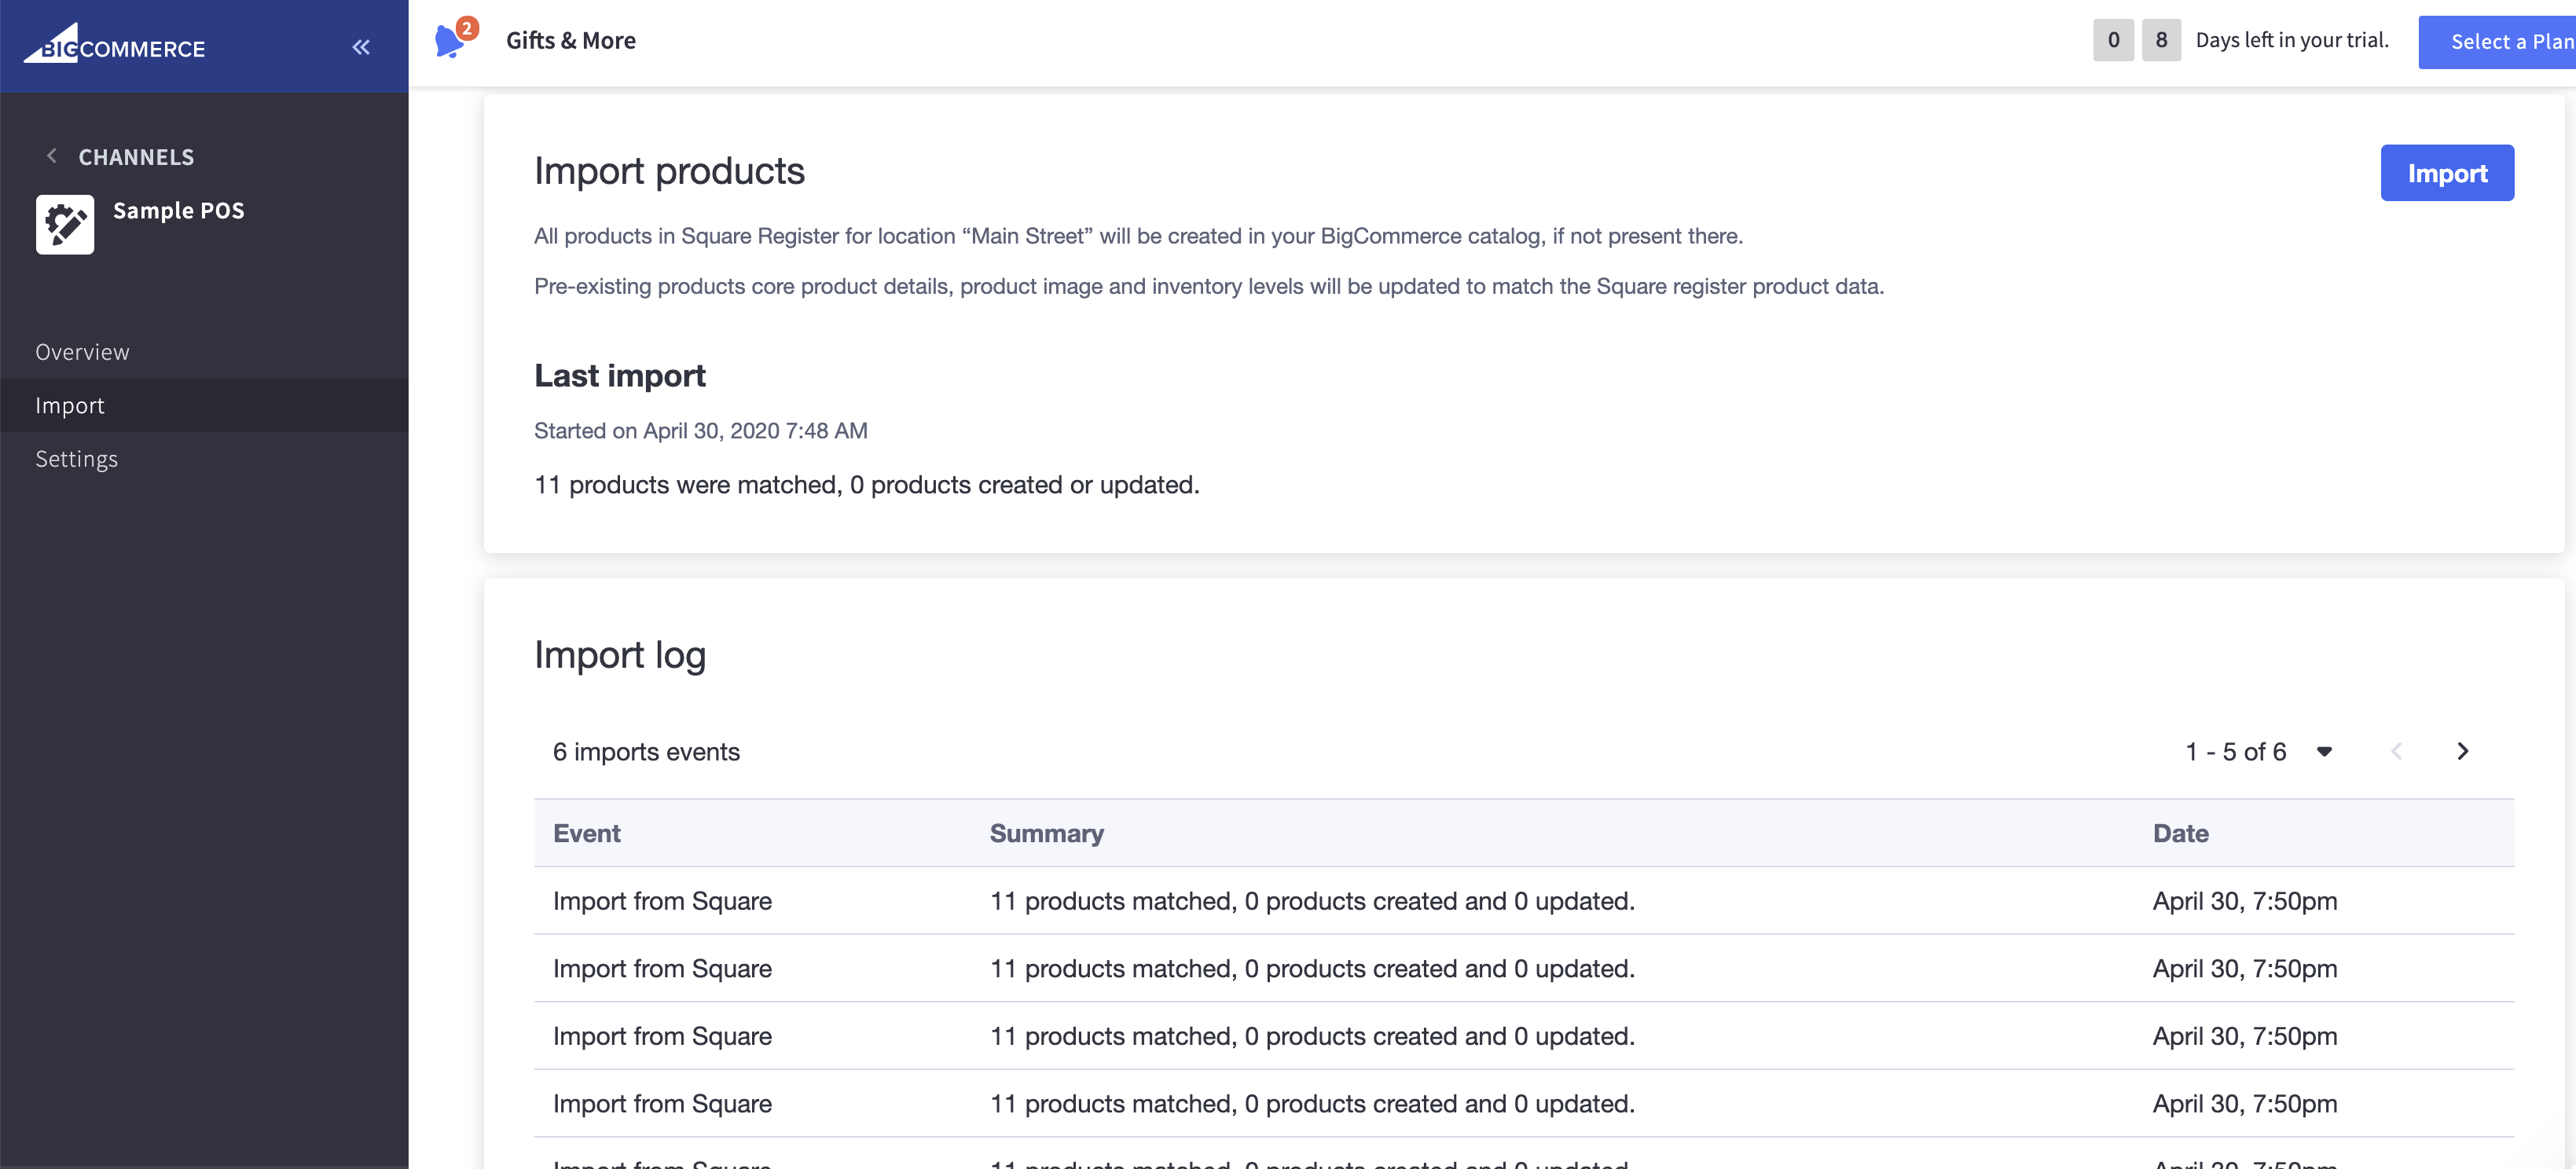Click the previous page arrow in Import log

[x=2396, y=751]
